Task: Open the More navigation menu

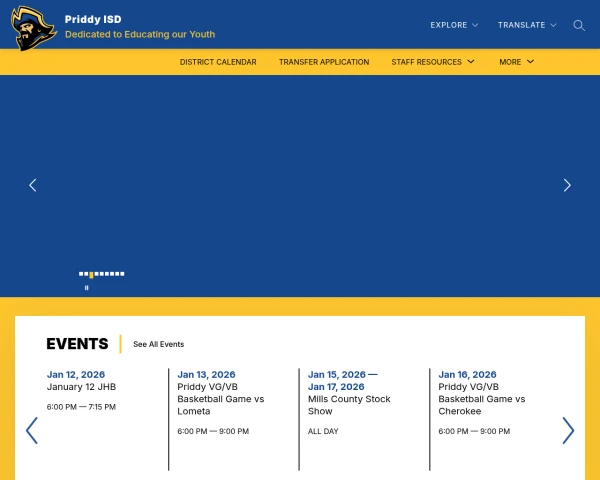Action: 516,62
